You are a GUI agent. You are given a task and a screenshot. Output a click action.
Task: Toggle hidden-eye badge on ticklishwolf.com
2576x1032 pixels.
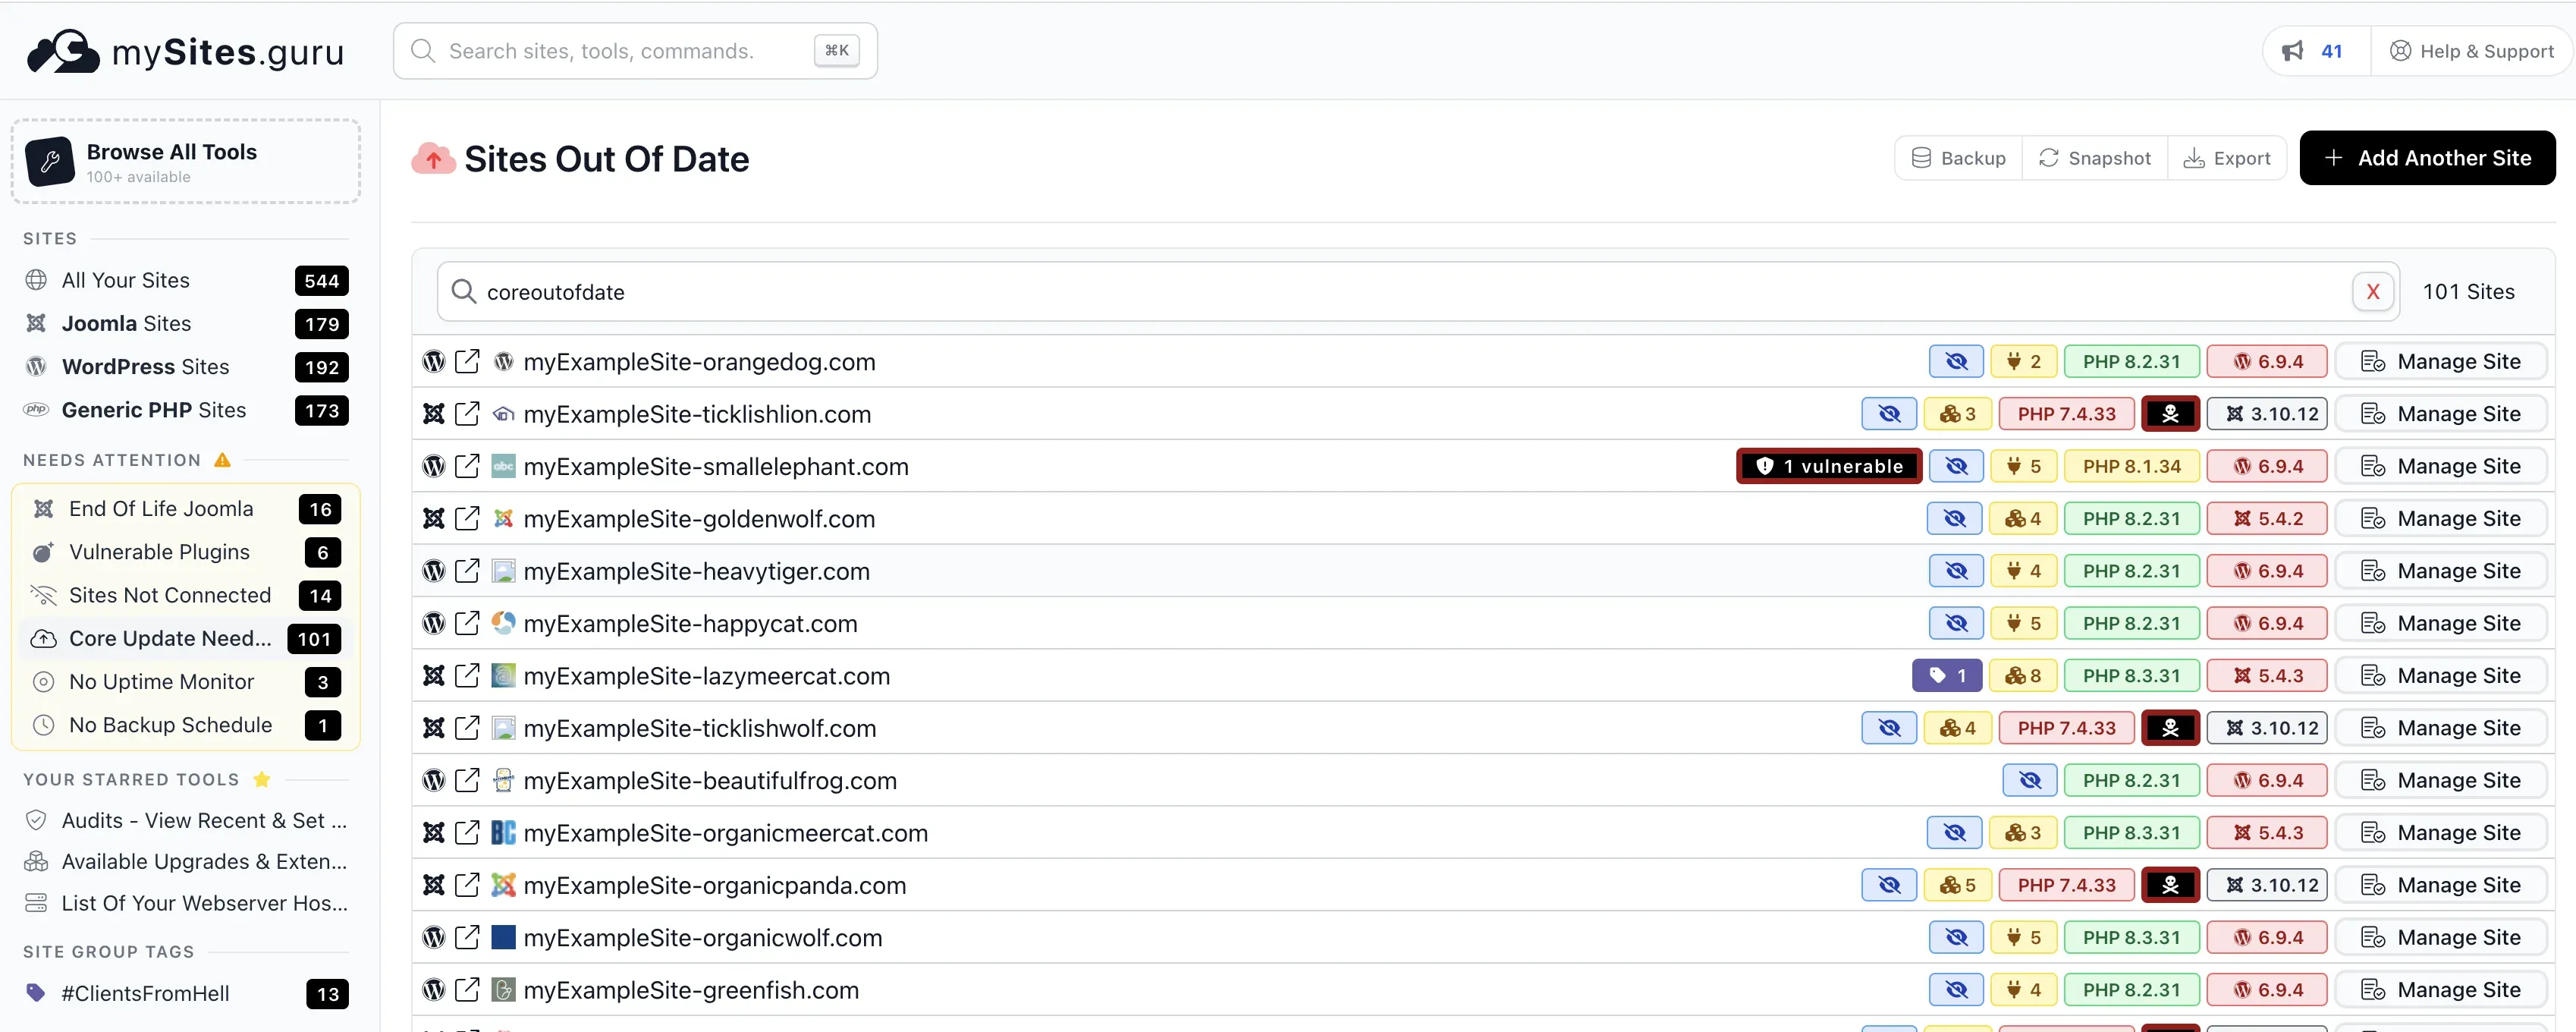(1889, 728)
